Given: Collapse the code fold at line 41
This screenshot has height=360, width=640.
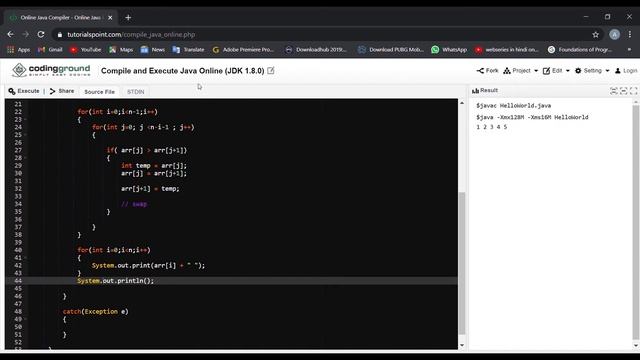Looking at the screenshot, I should click(25, 258).
